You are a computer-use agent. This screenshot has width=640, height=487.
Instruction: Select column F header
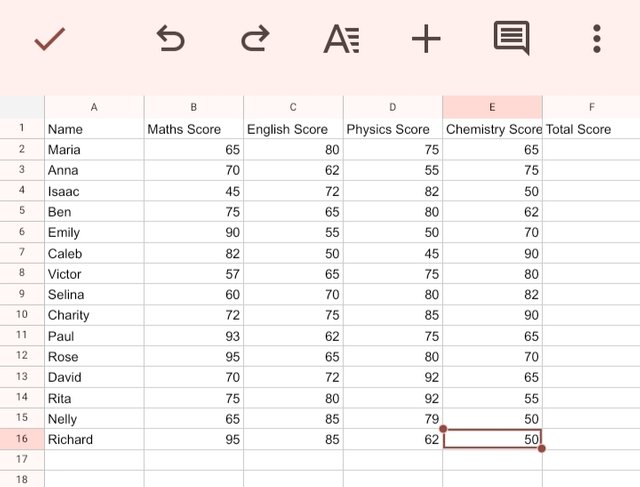point(591,107)
